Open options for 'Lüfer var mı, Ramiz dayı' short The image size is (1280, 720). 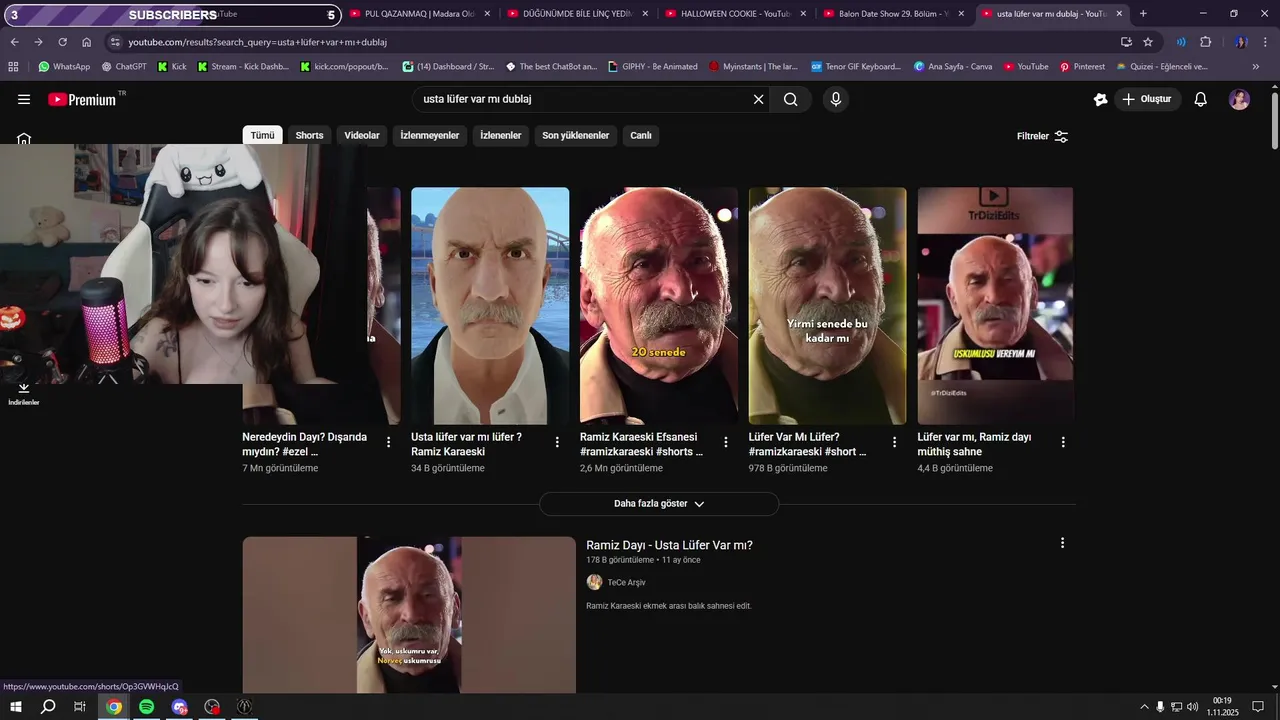click(x=1063, y=442)
